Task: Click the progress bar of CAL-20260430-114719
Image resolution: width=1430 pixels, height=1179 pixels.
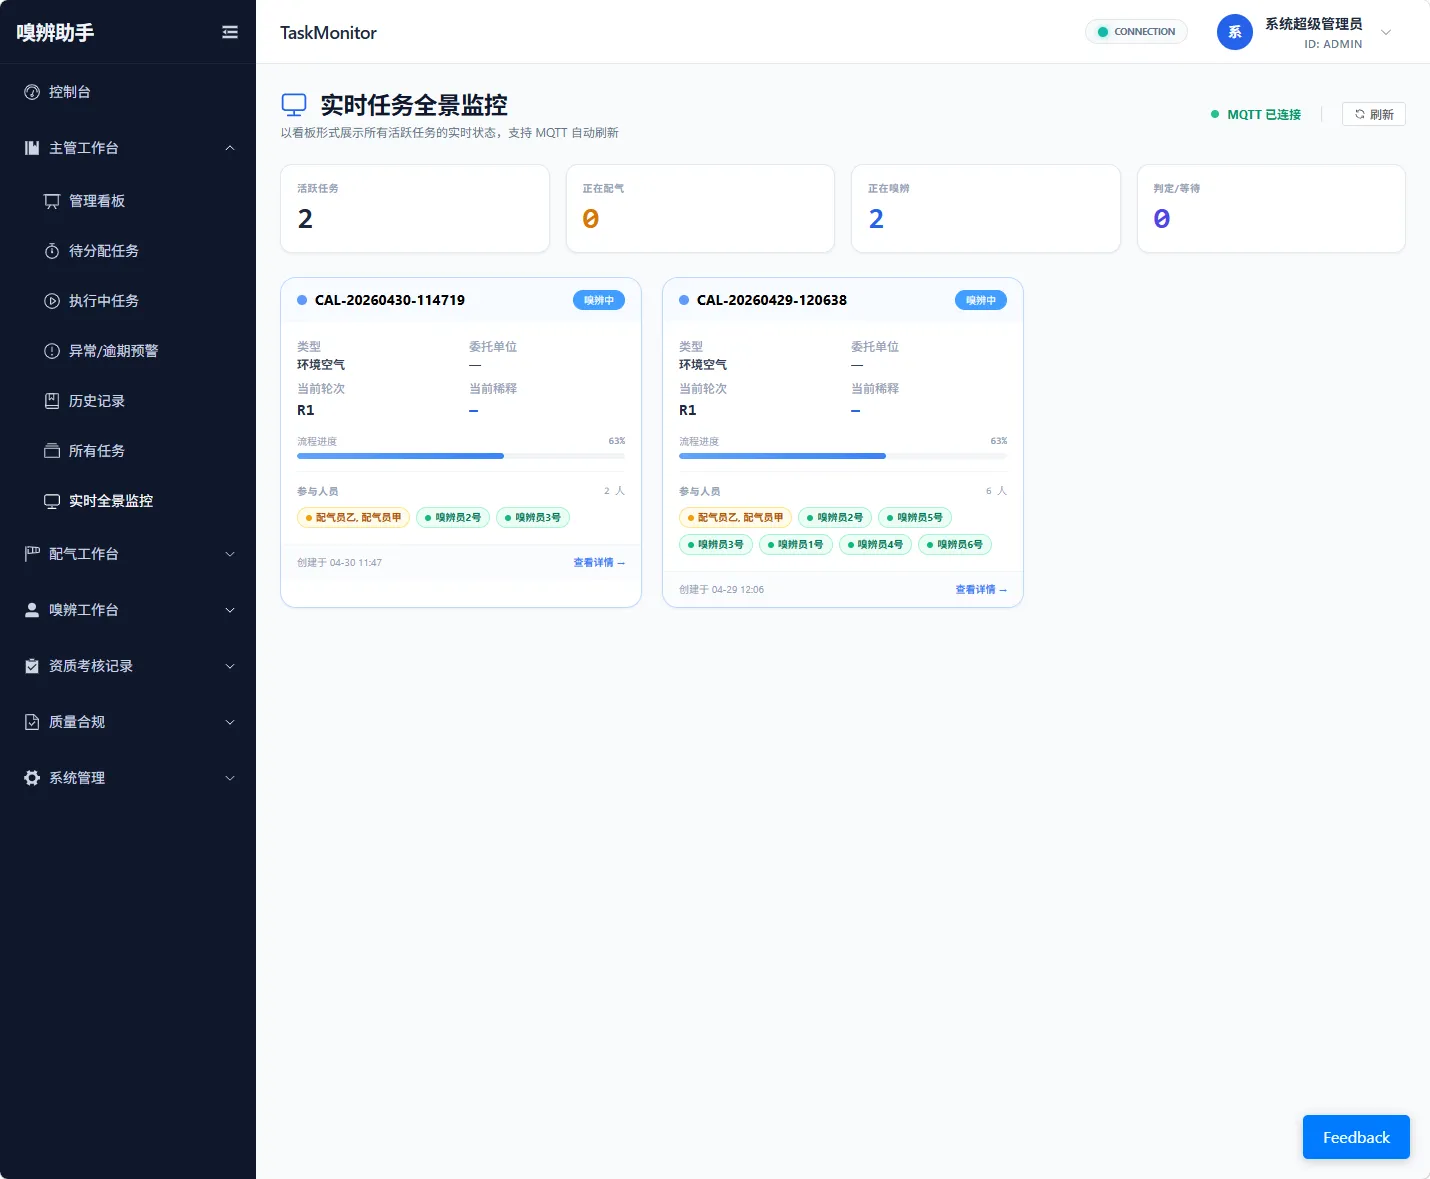Action: [461, 456]
